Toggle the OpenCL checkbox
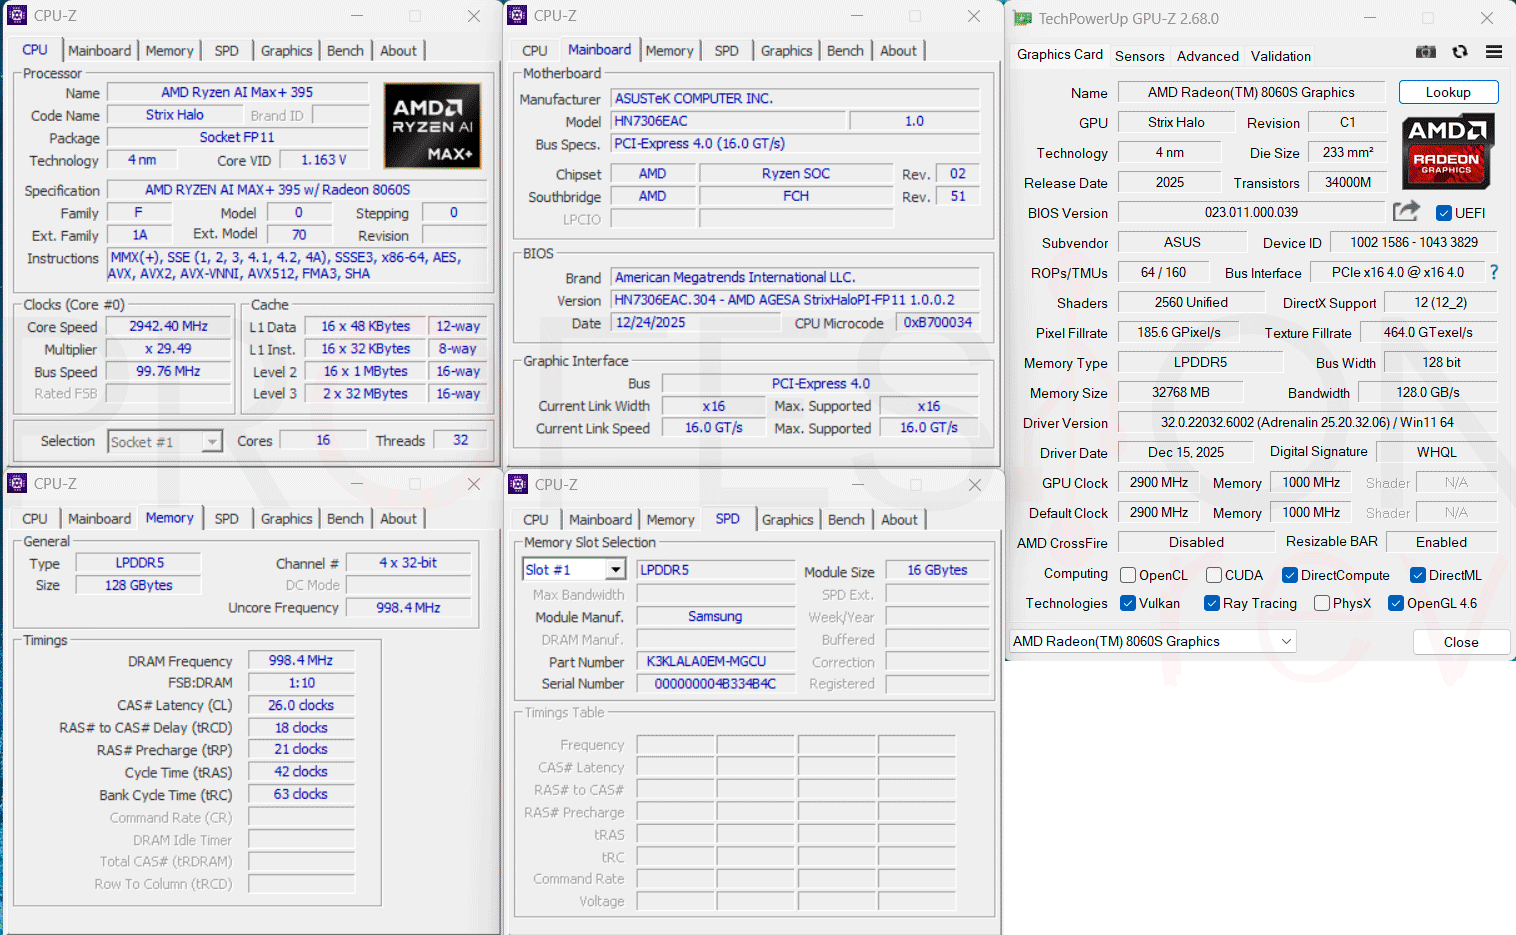This screenshot has height=935, width=1516. click(x=1128, y=575)
